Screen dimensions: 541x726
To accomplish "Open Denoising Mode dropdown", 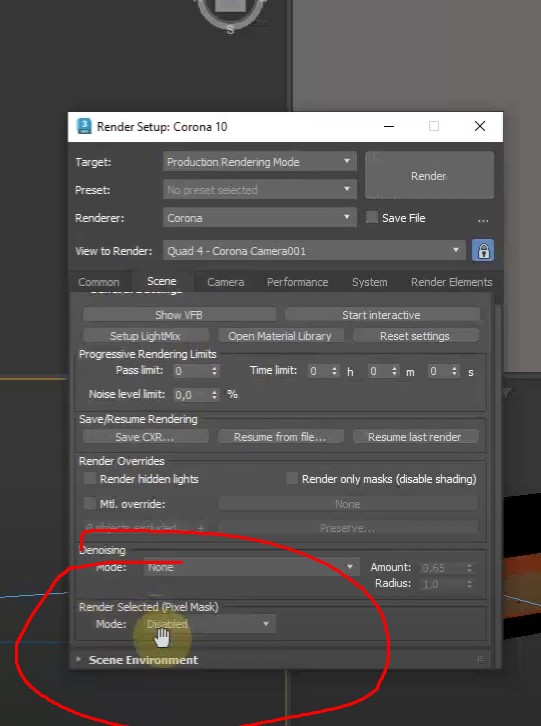I will [252, 567].
